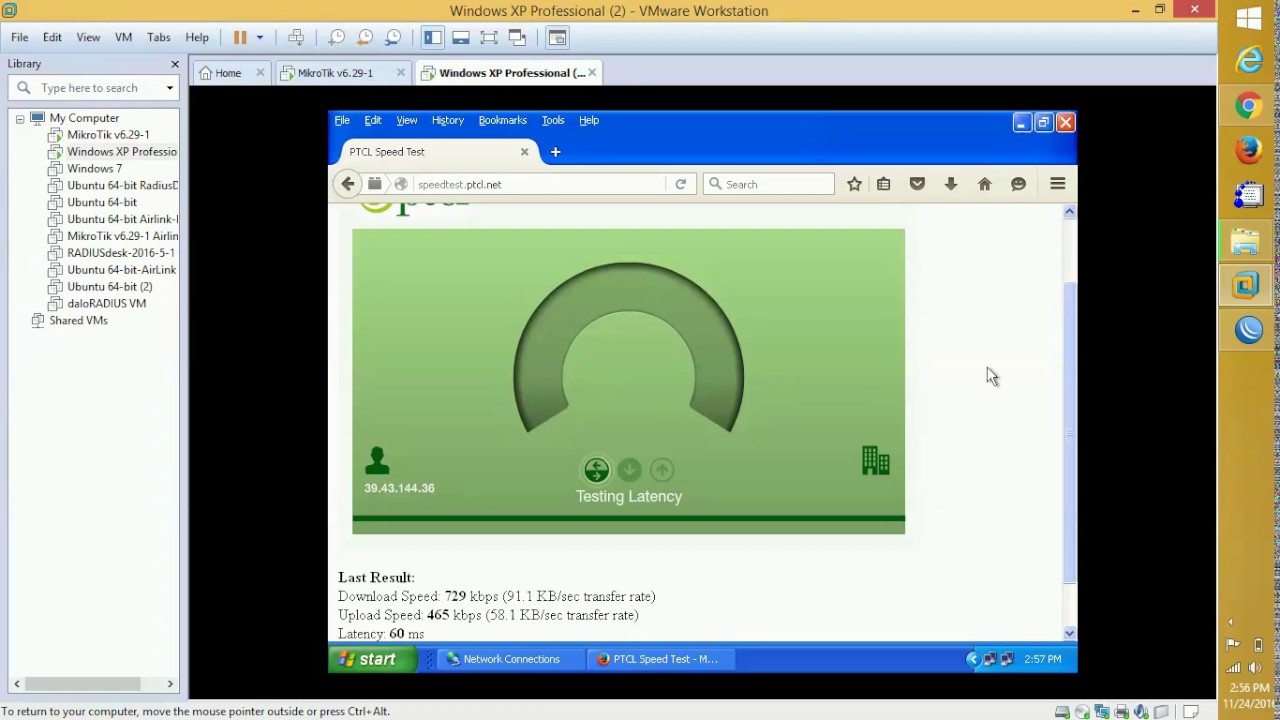1280x720 pixels.
Task: Open Firefox Bookmarks menu
Action: (502, 120)
